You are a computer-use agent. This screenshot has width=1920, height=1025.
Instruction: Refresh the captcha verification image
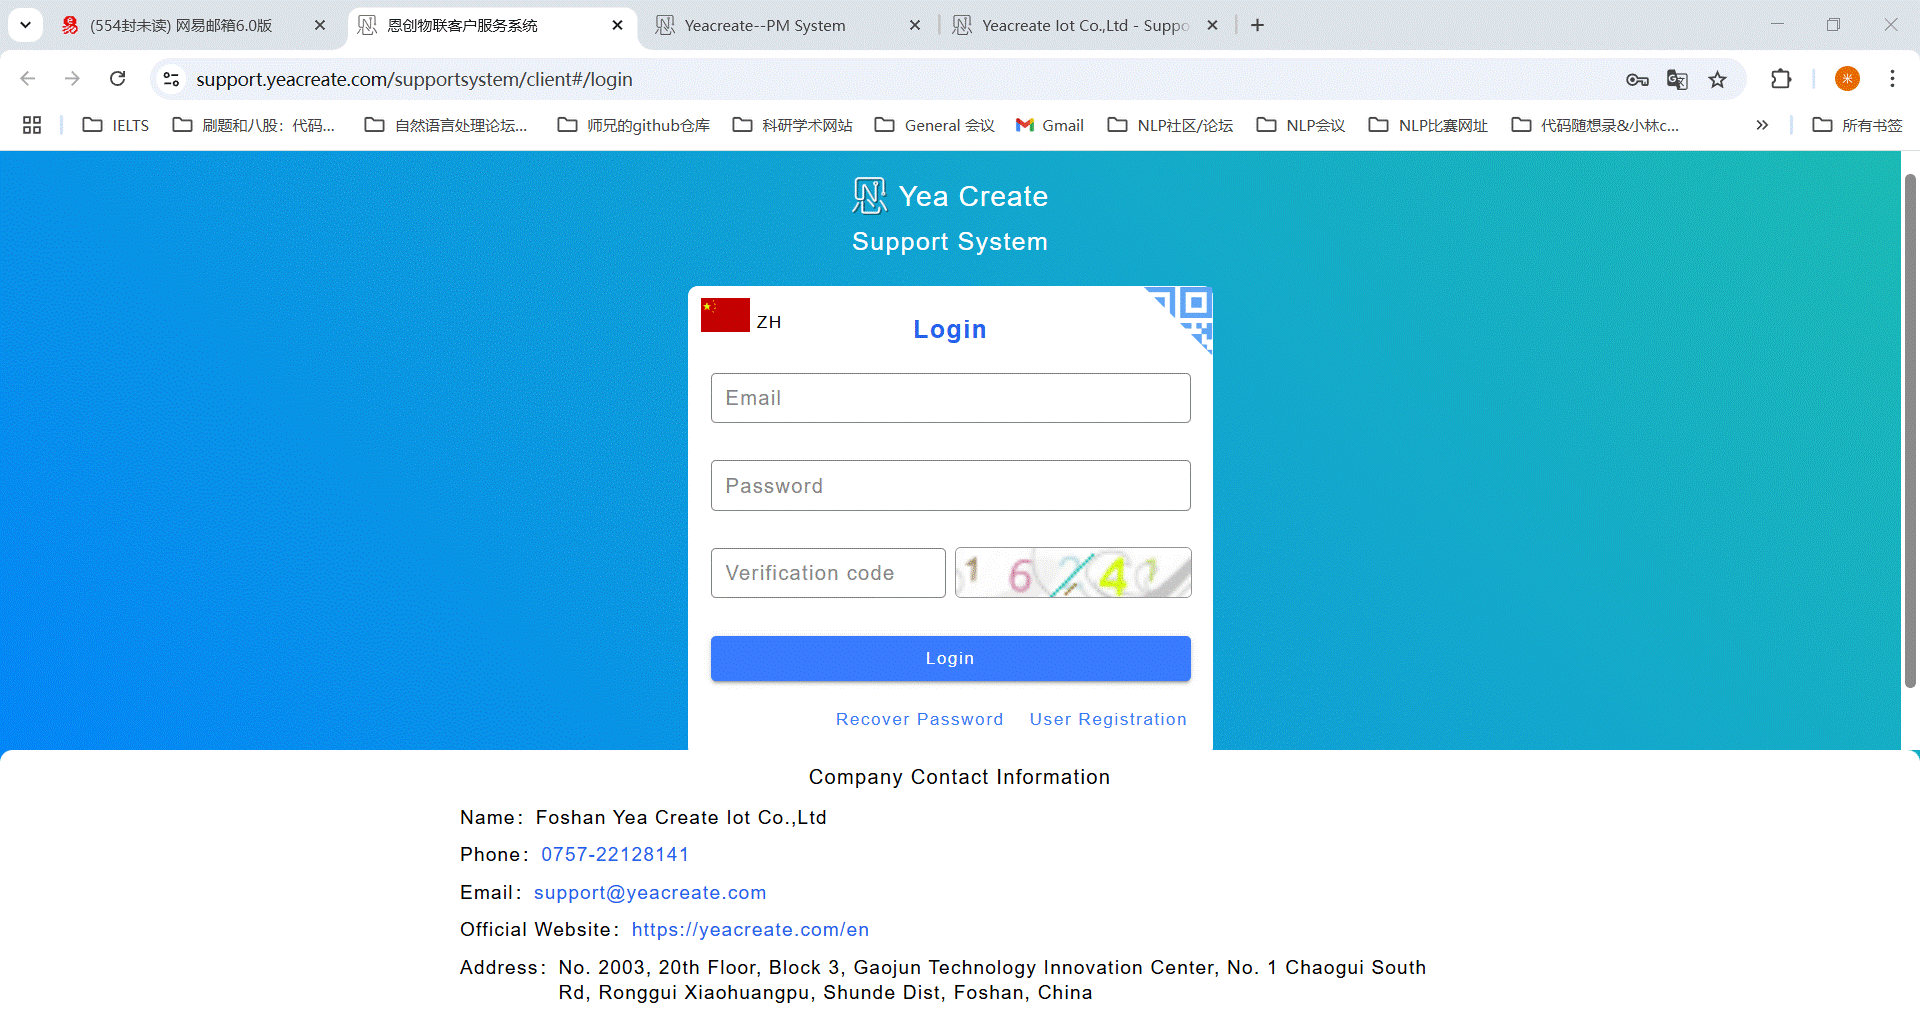(x=1073, y=573)
